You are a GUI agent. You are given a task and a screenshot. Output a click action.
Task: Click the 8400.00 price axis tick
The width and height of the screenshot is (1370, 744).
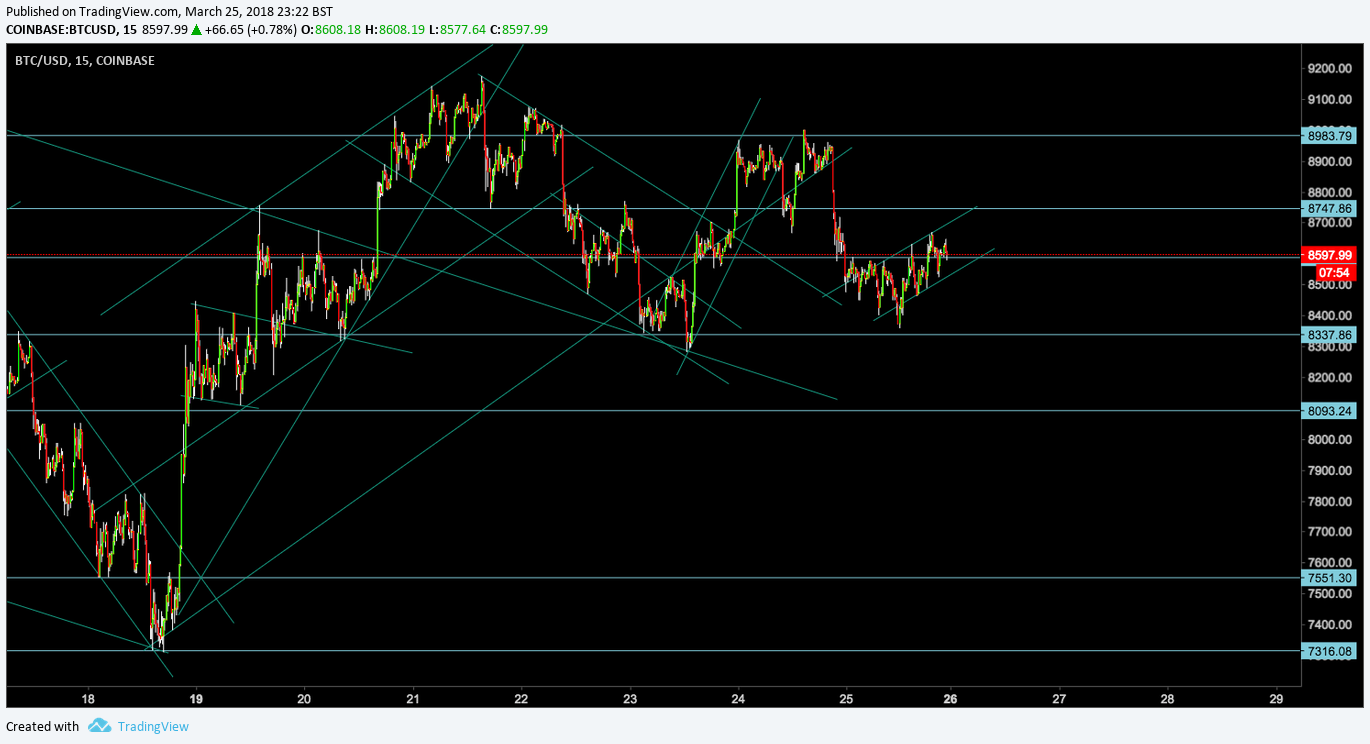[x=1329, y=317]
